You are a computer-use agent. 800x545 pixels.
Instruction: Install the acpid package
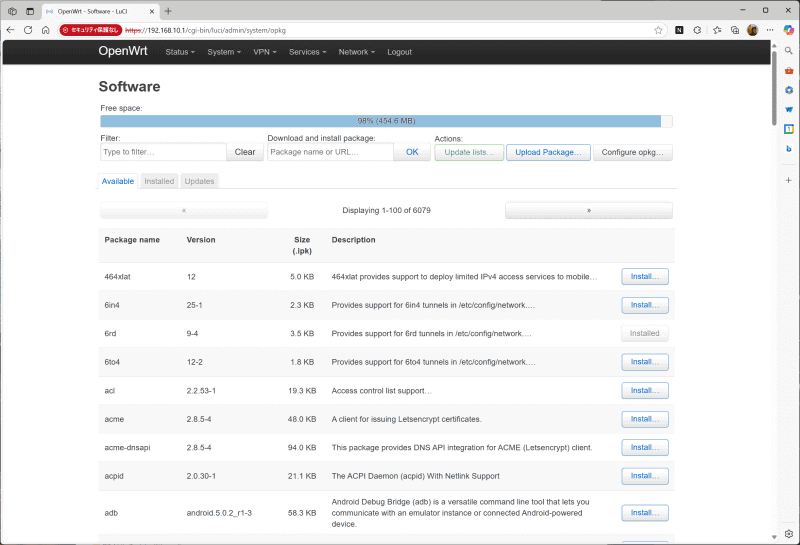coord(645,476)
